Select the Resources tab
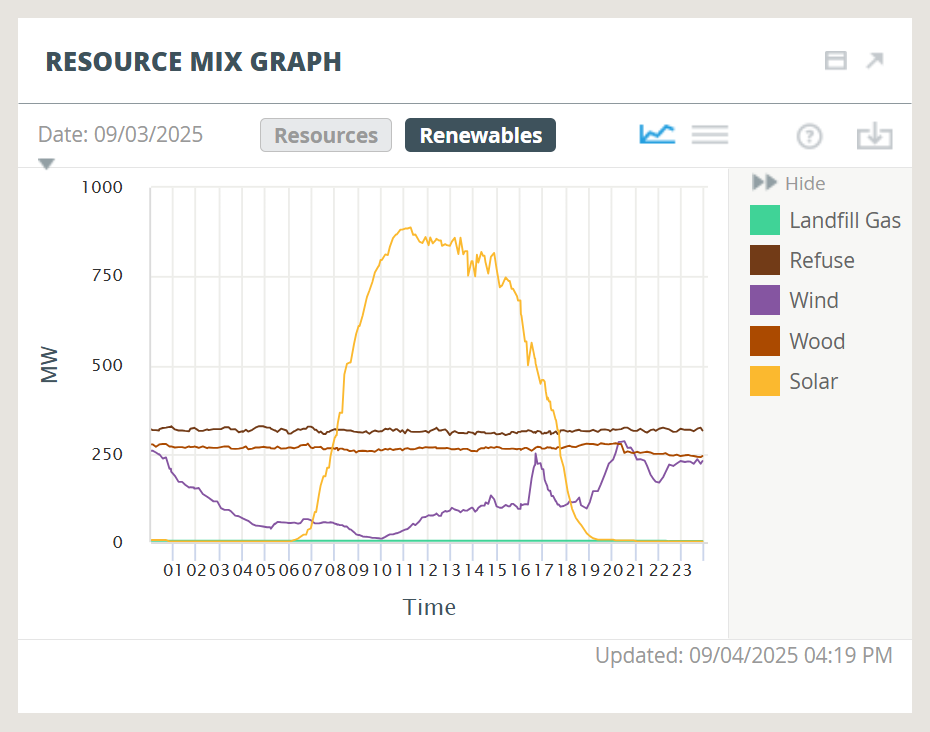Viewport: 930px width, 732px height. point(326,135)
